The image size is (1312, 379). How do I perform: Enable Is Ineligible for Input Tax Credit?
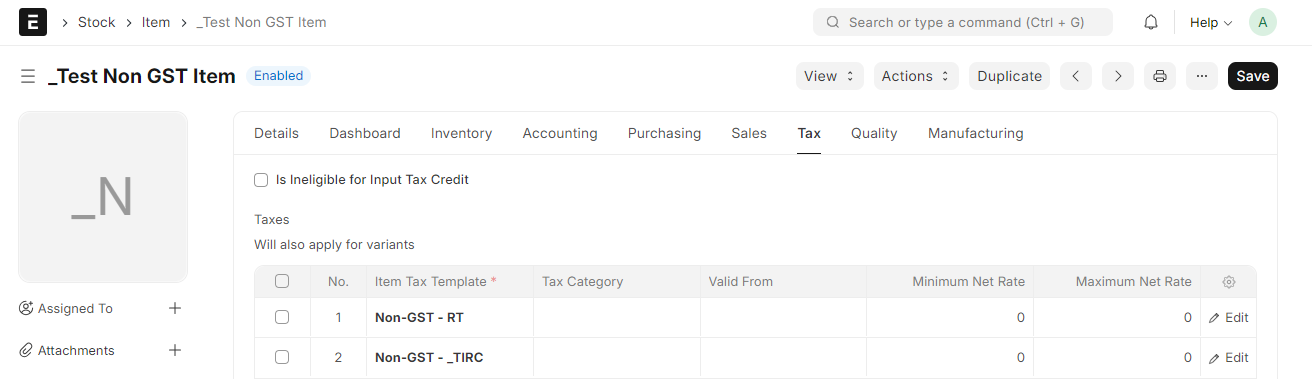pyautogui.click(x=261, y=180)
